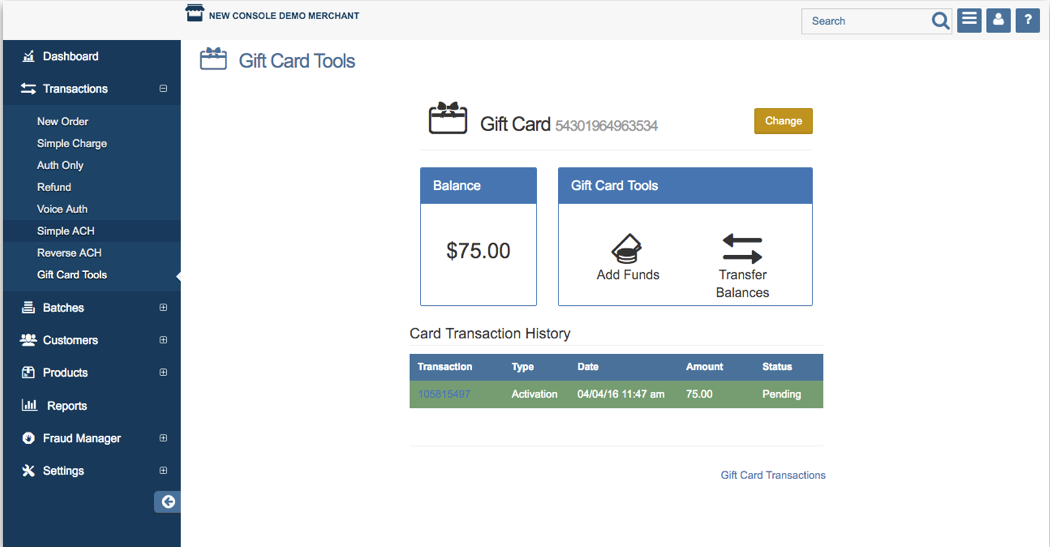
Task: Click the Activation type cell
Action: tap(534, 394)
